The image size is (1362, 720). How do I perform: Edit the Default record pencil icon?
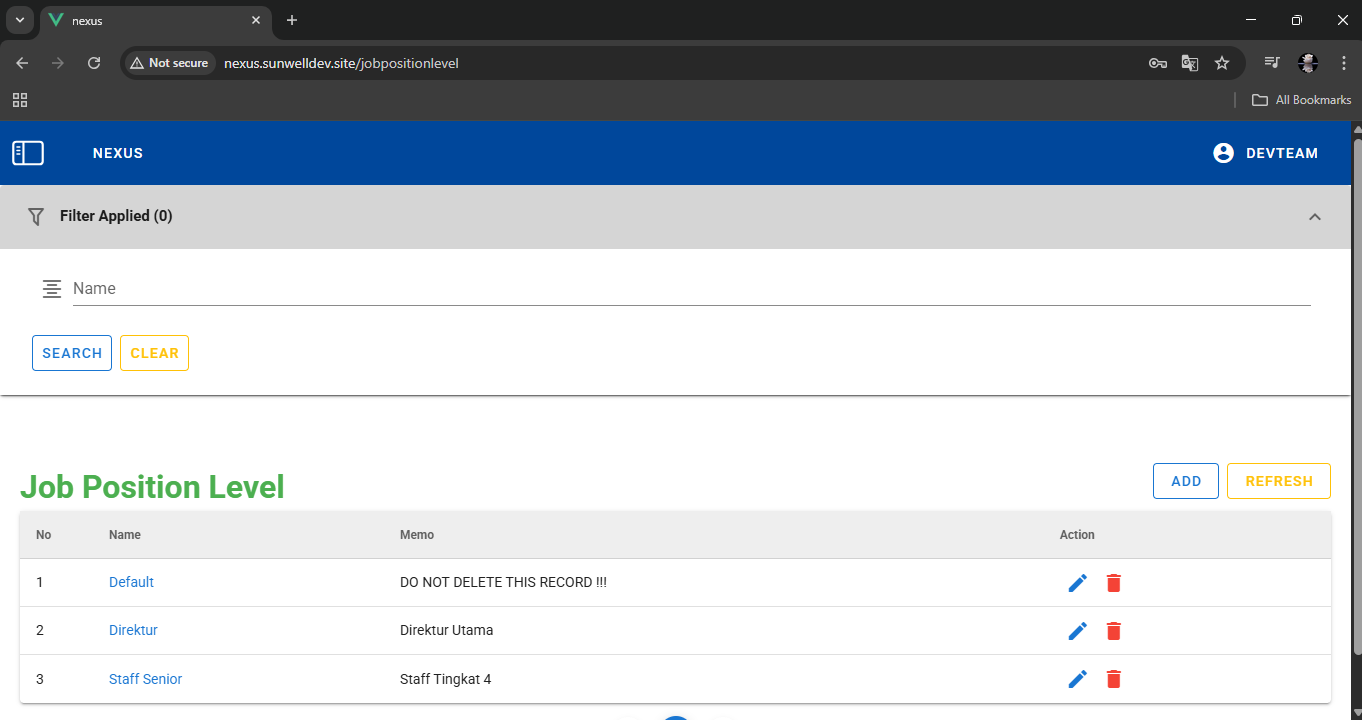click(x=1077, y=583)
